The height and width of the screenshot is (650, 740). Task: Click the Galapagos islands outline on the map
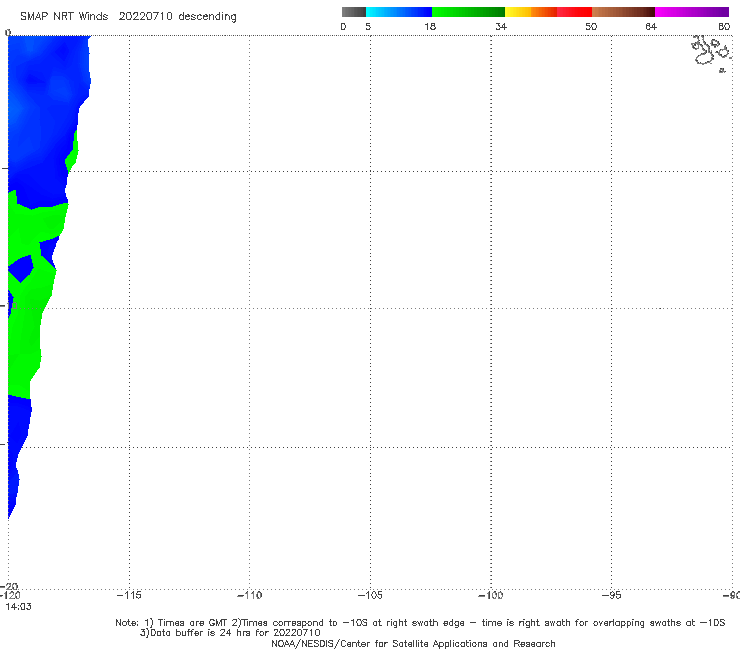711,53
